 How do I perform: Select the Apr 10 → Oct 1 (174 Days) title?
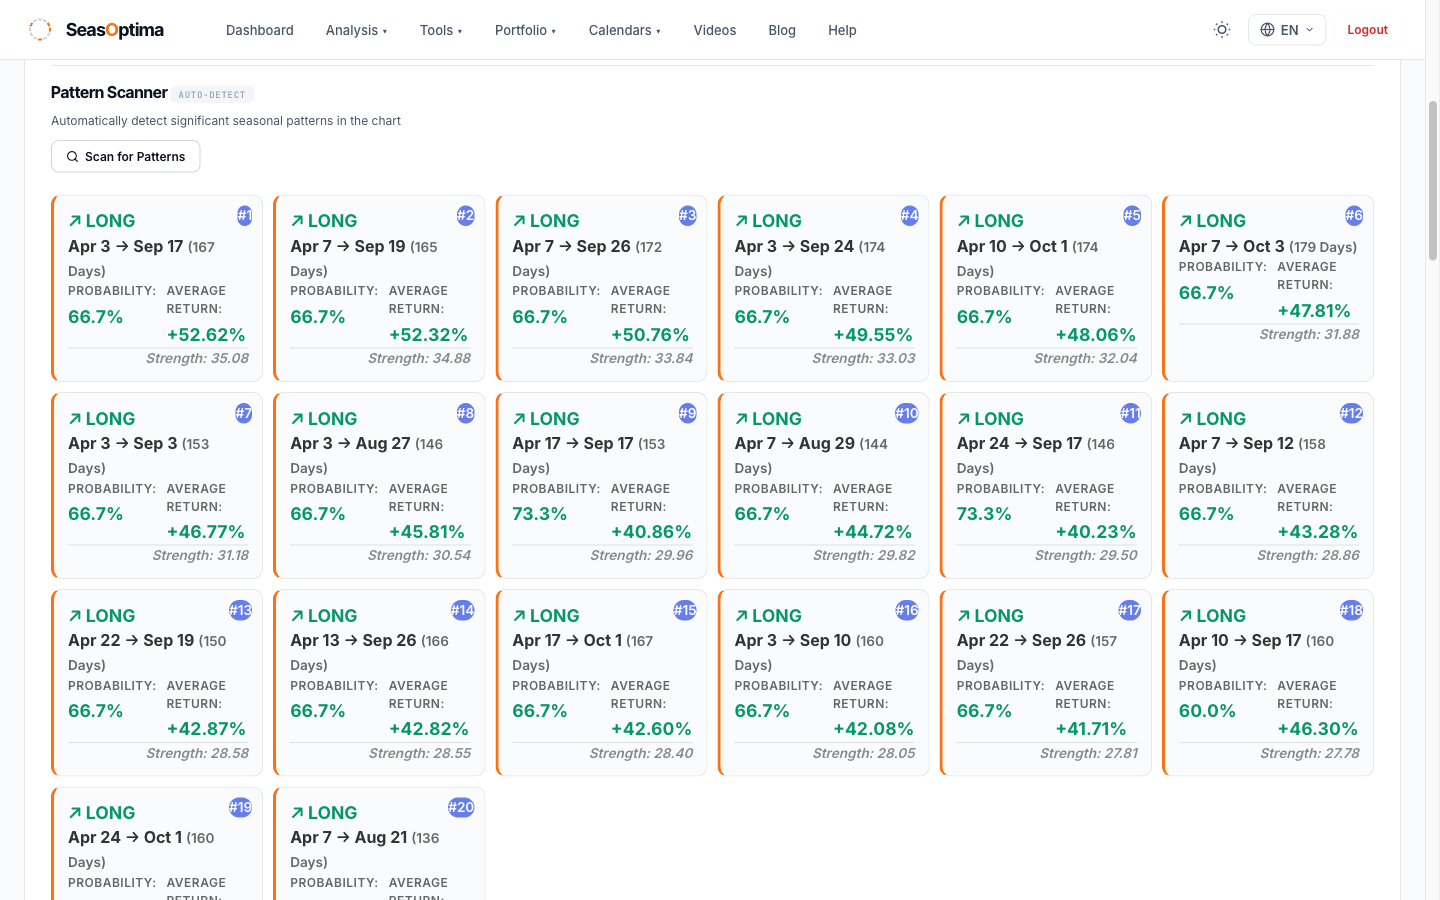point(1027,258)
